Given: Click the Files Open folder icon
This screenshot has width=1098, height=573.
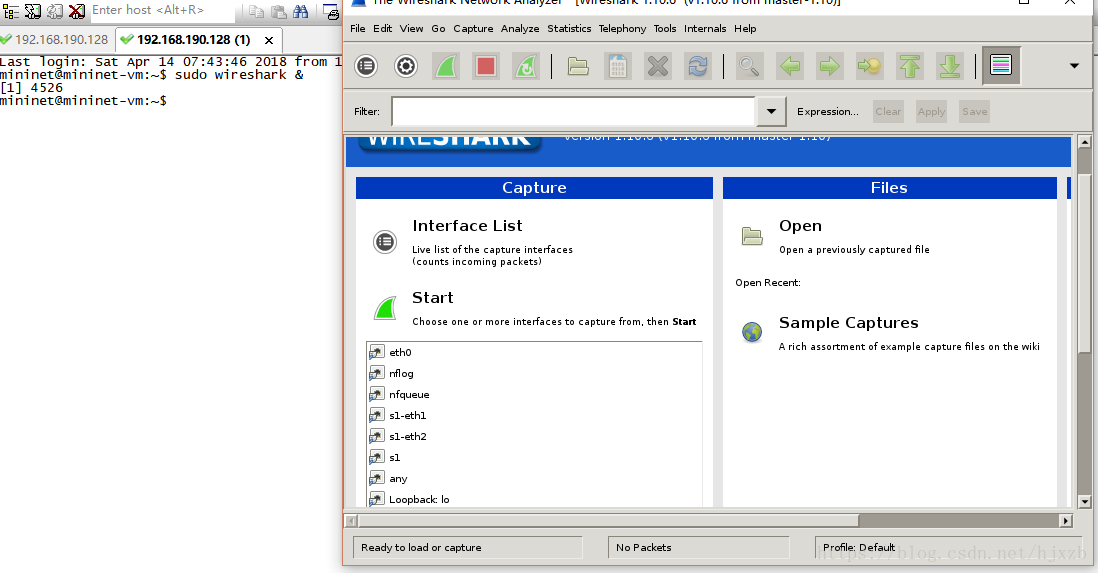Looking at the screenshot, I should click(x=752, y=237).
